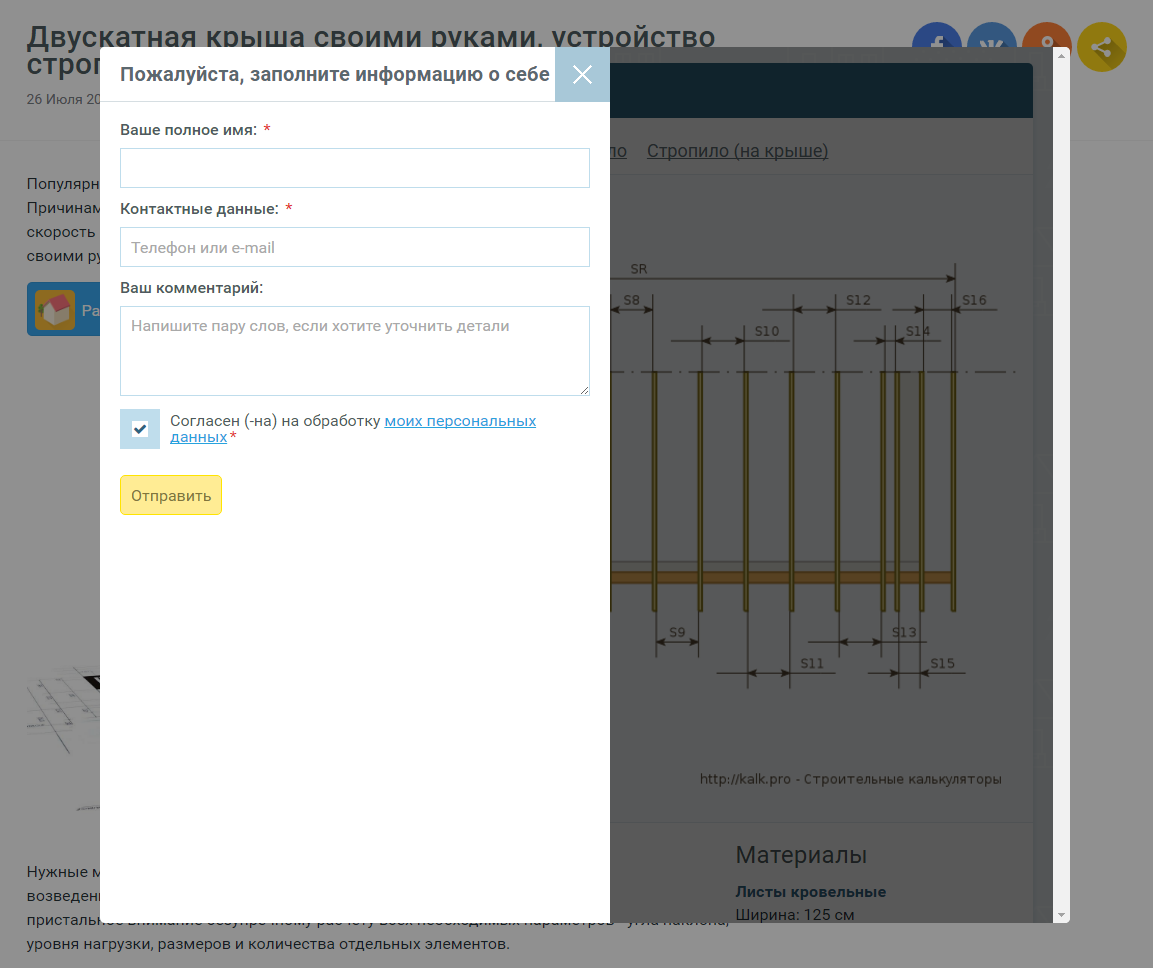Screen dimensions: 1153x968
Task: Focus the 'Телефон или e-mail' contact field
Action: [x=354, y=247]
